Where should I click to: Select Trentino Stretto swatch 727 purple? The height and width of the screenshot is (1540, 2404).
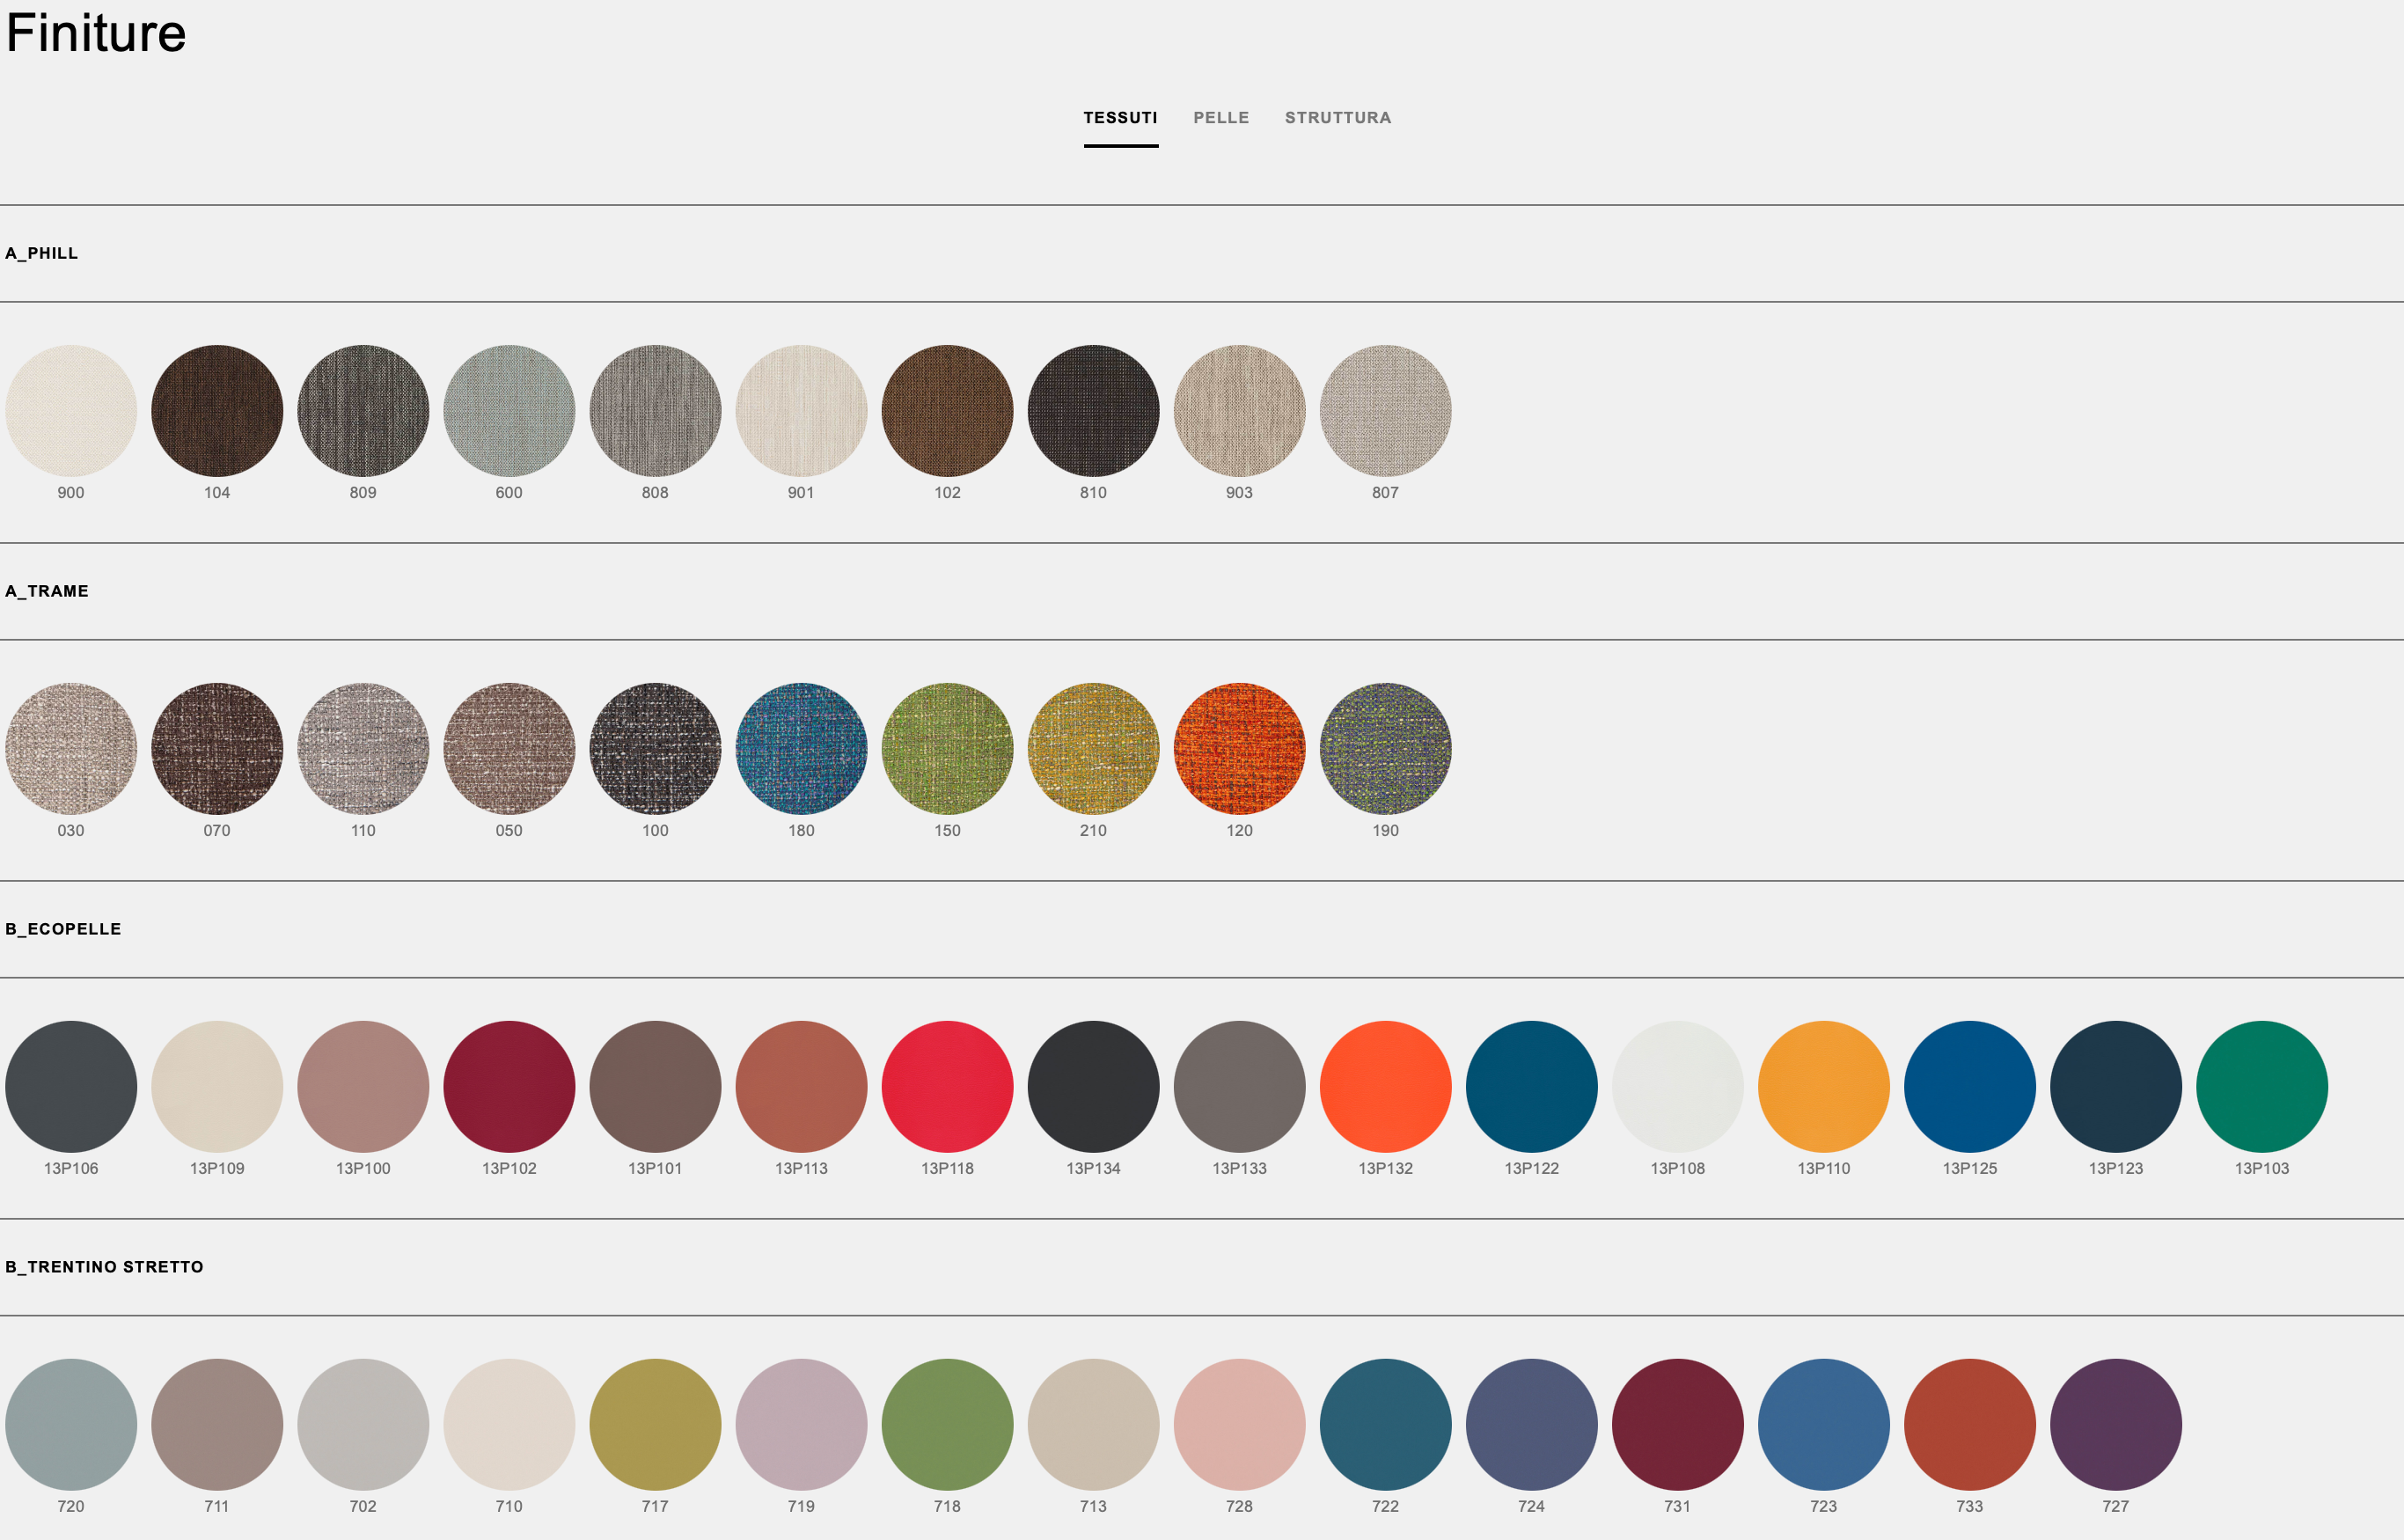[2115, 1425]
